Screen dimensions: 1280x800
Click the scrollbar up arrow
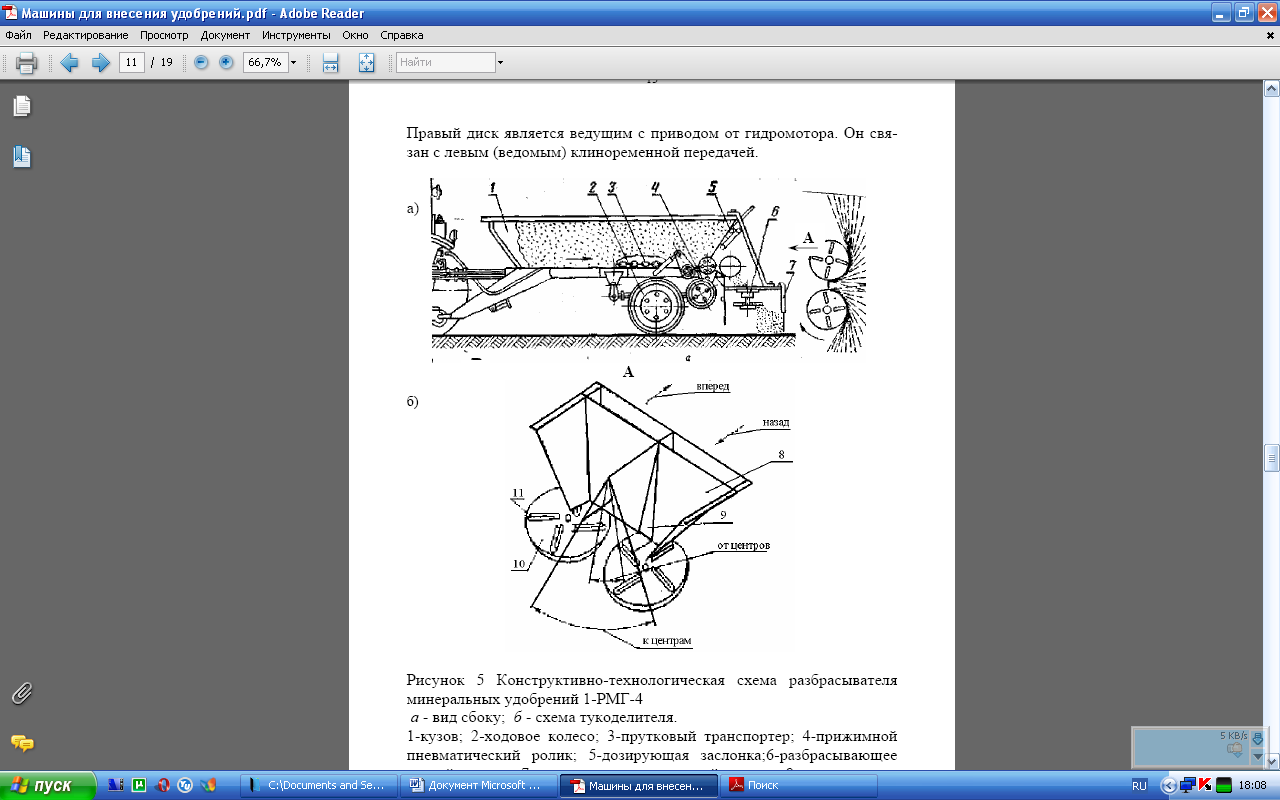[1272, 88]
